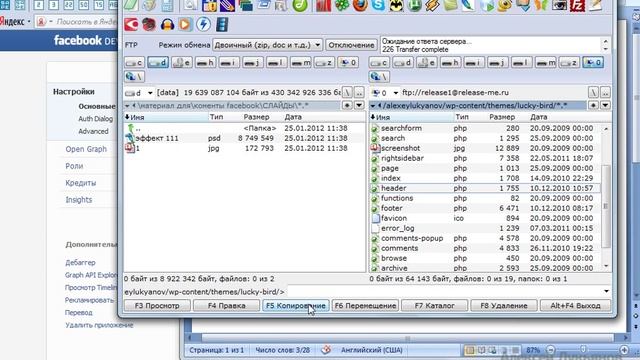Screen dimensions: 640x360
Task: Switch left panel to drive z
Action: (x=324, y=62)
